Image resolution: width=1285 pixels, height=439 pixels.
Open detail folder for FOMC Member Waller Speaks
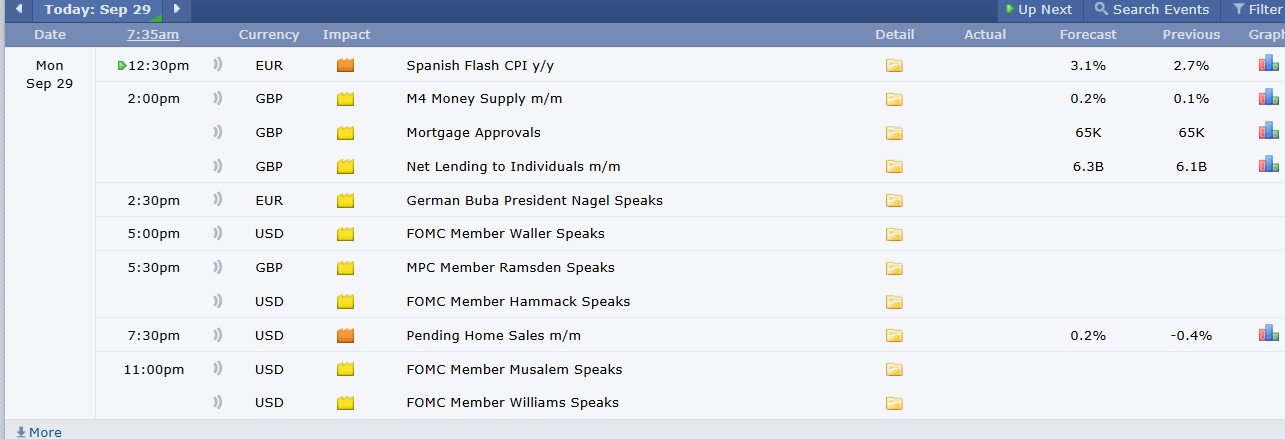(x=894, y=235)
